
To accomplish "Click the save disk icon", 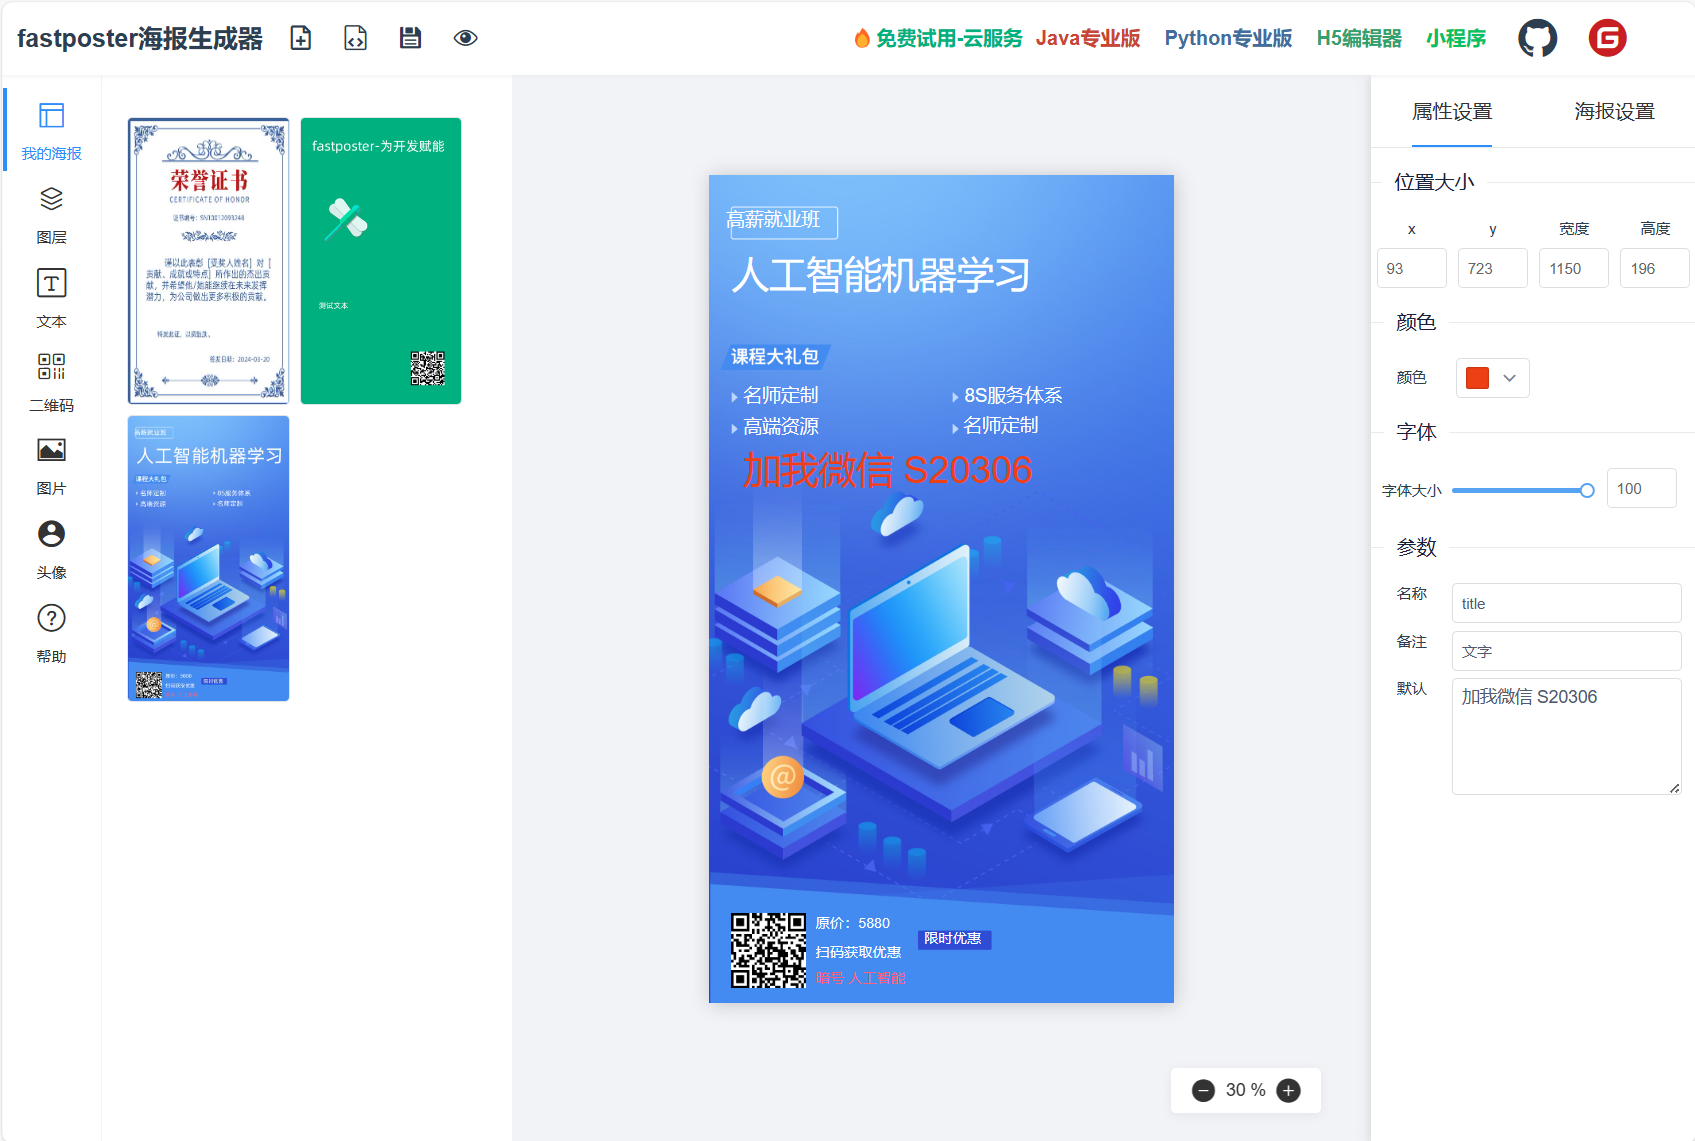I will (x=410, y=38).
